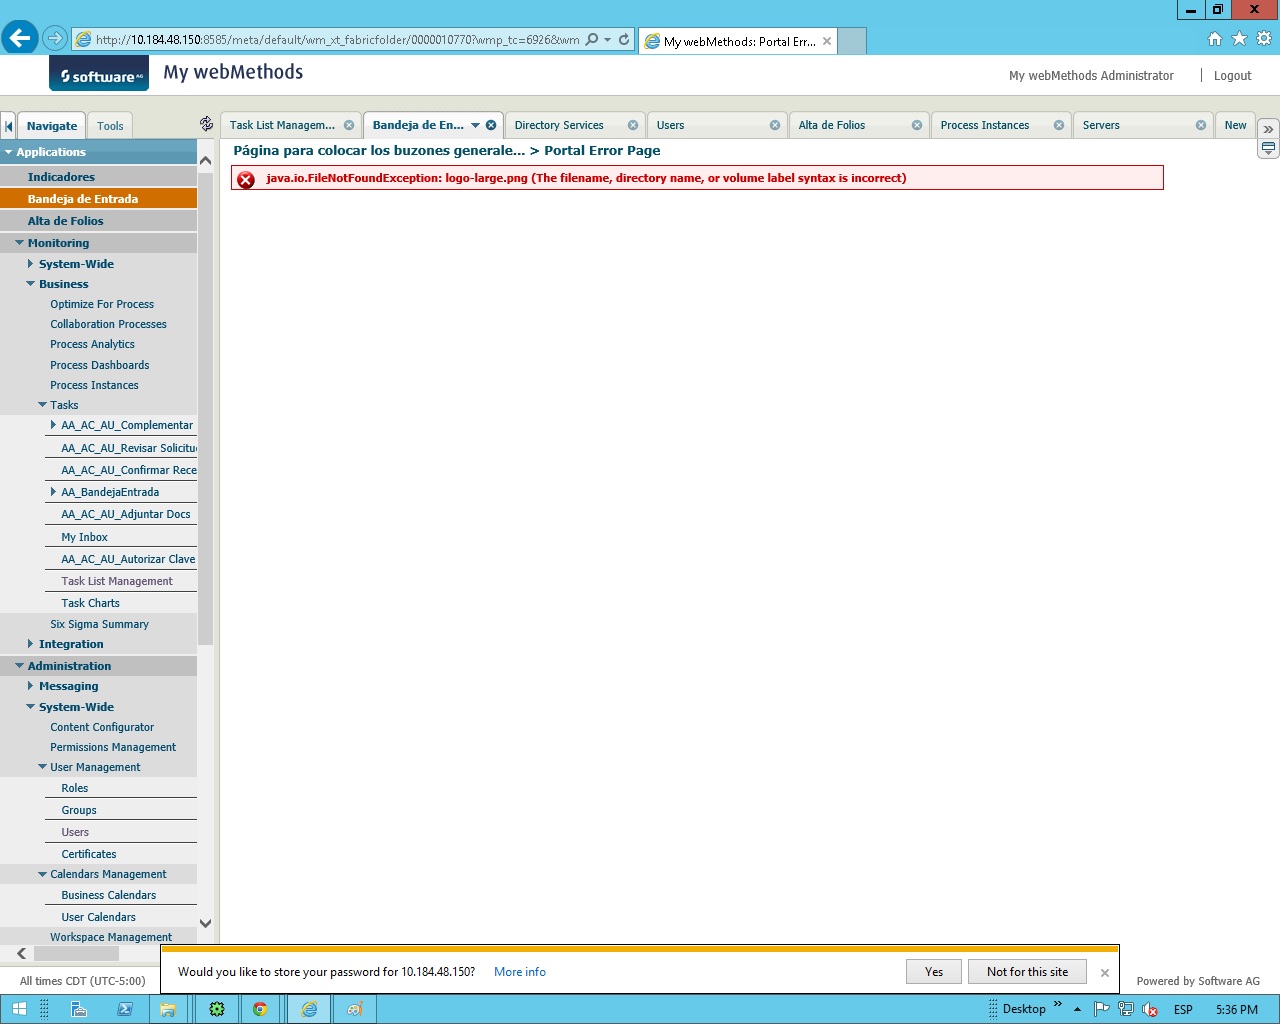Open the Favorites star icon

pos(1240,39)
